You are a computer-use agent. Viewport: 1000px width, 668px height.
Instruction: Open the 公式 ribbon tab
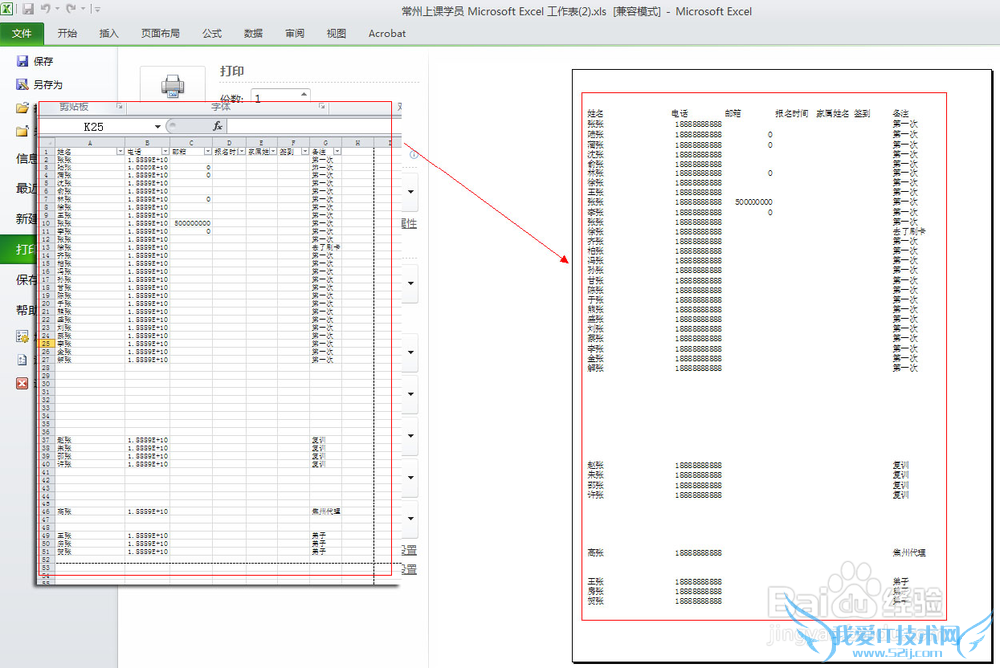coord(211,33)
